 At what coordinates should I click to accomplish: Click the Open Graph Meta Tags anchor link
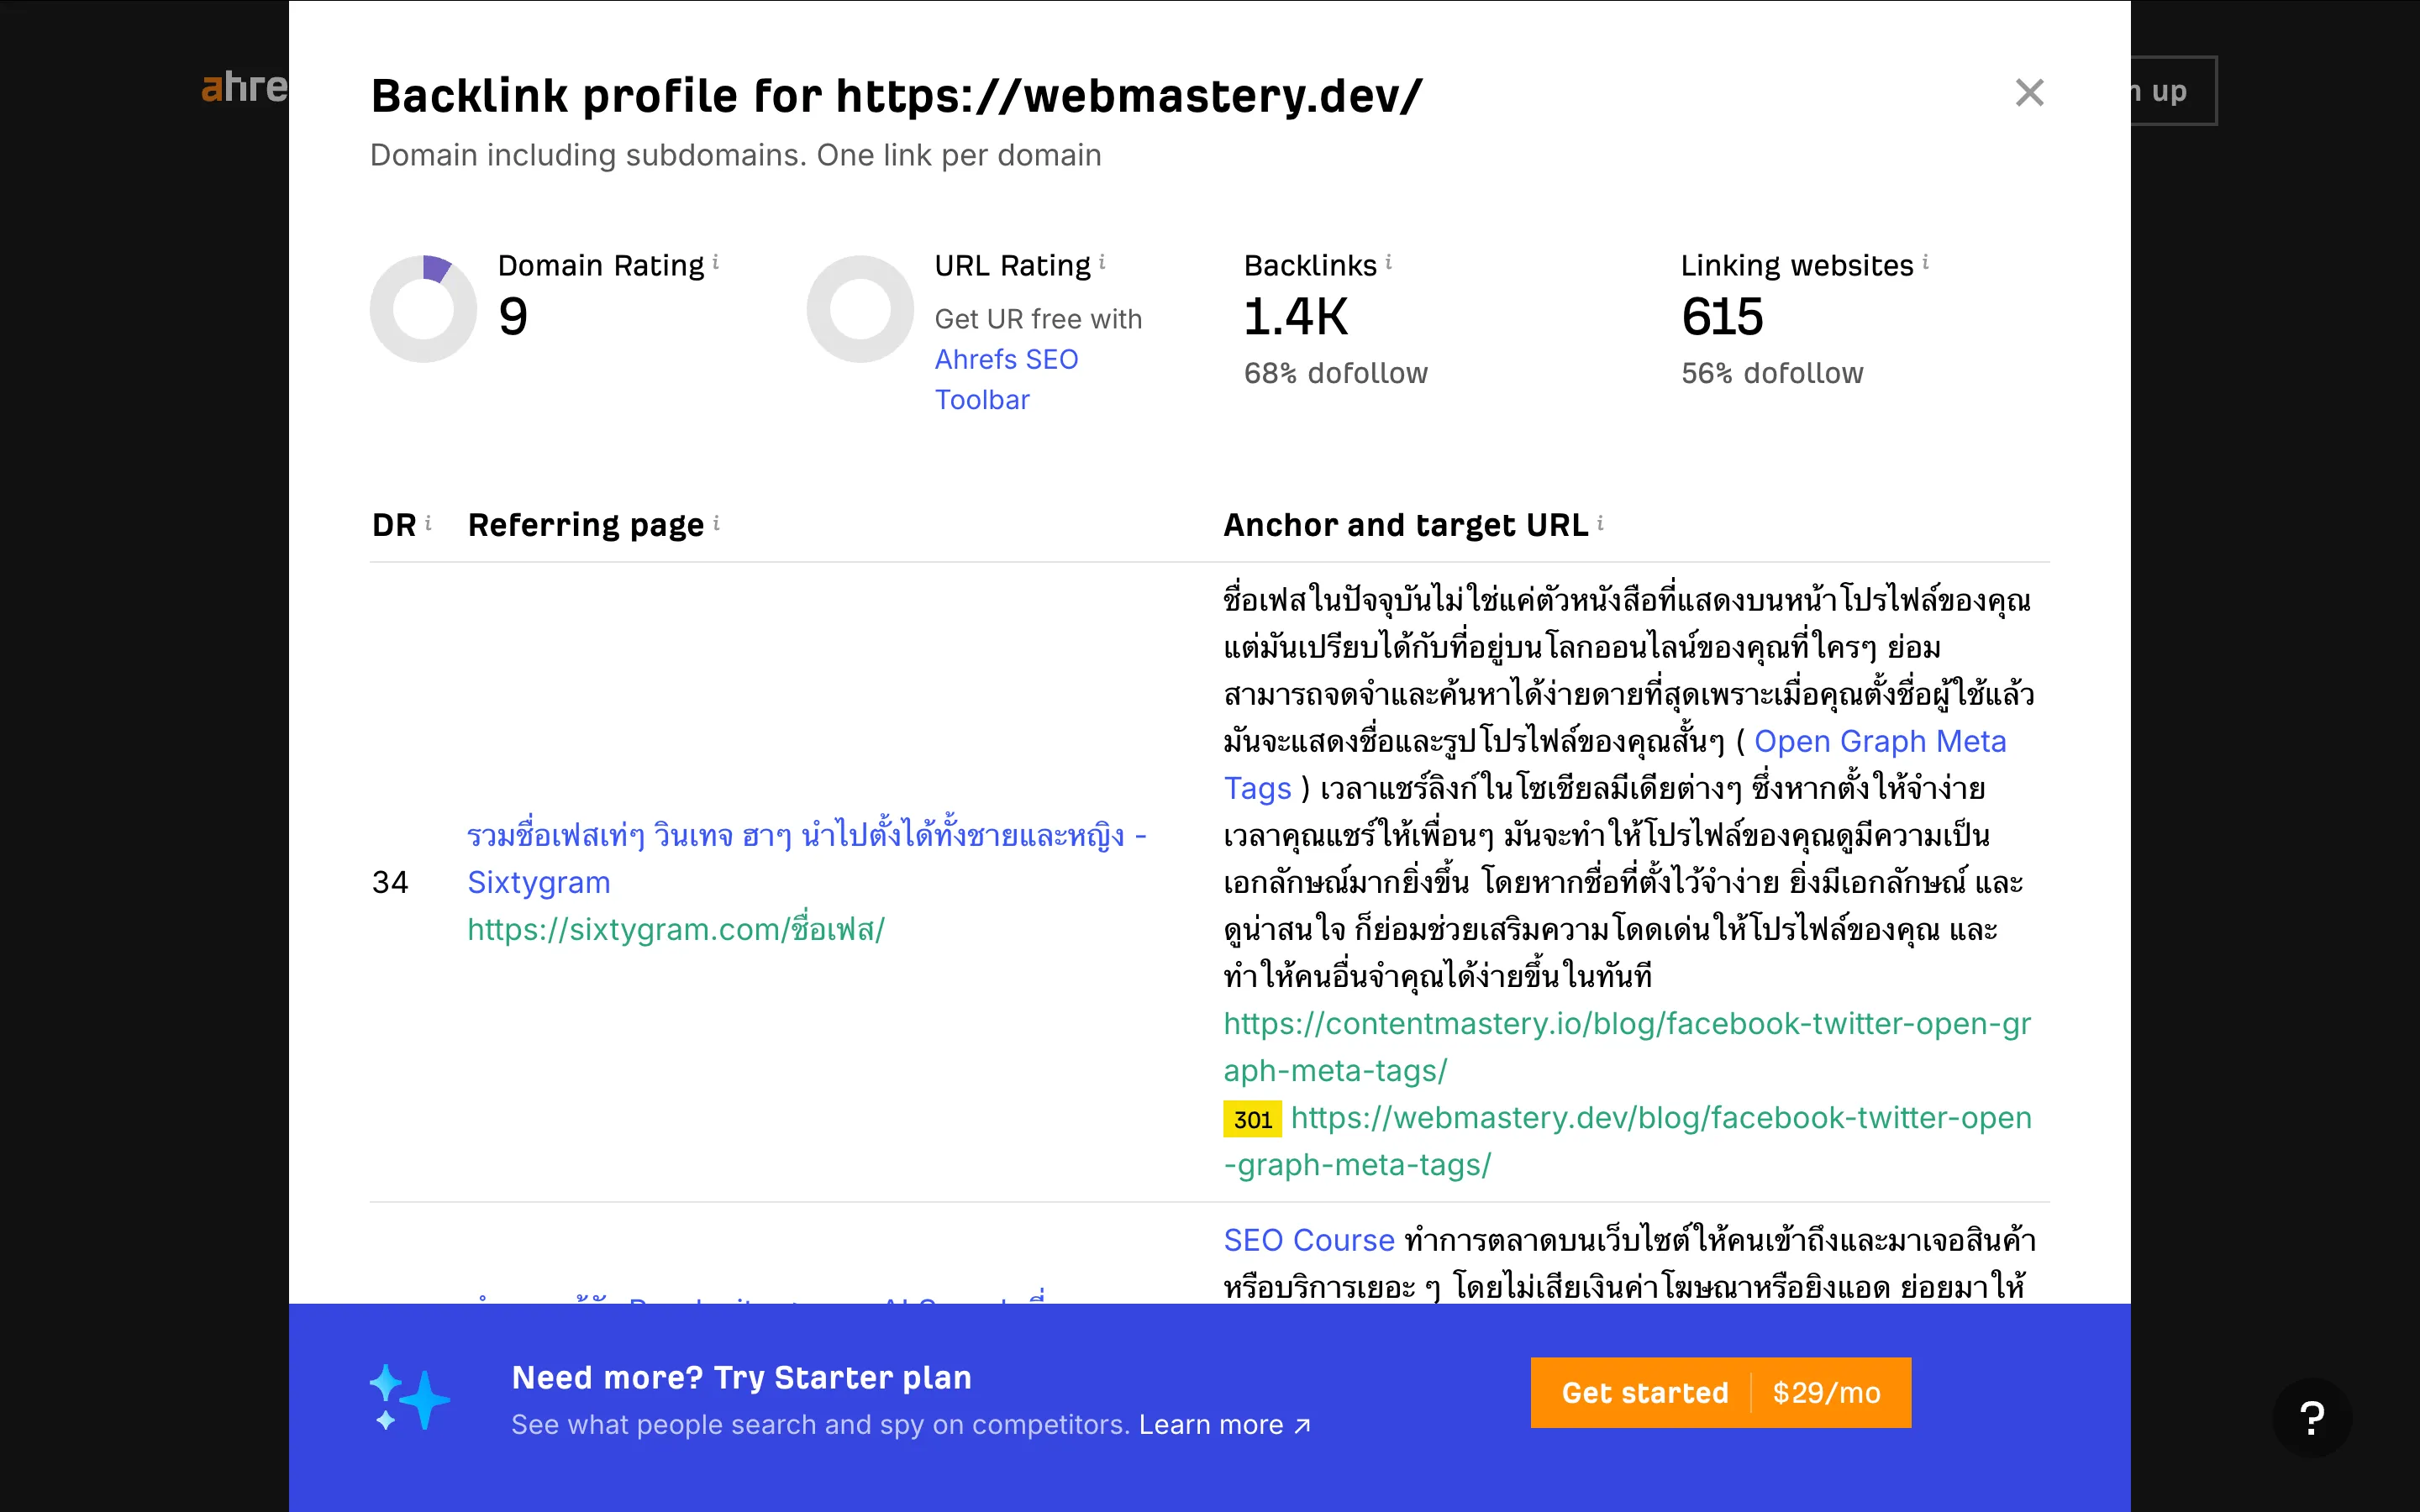(1884, 741)
